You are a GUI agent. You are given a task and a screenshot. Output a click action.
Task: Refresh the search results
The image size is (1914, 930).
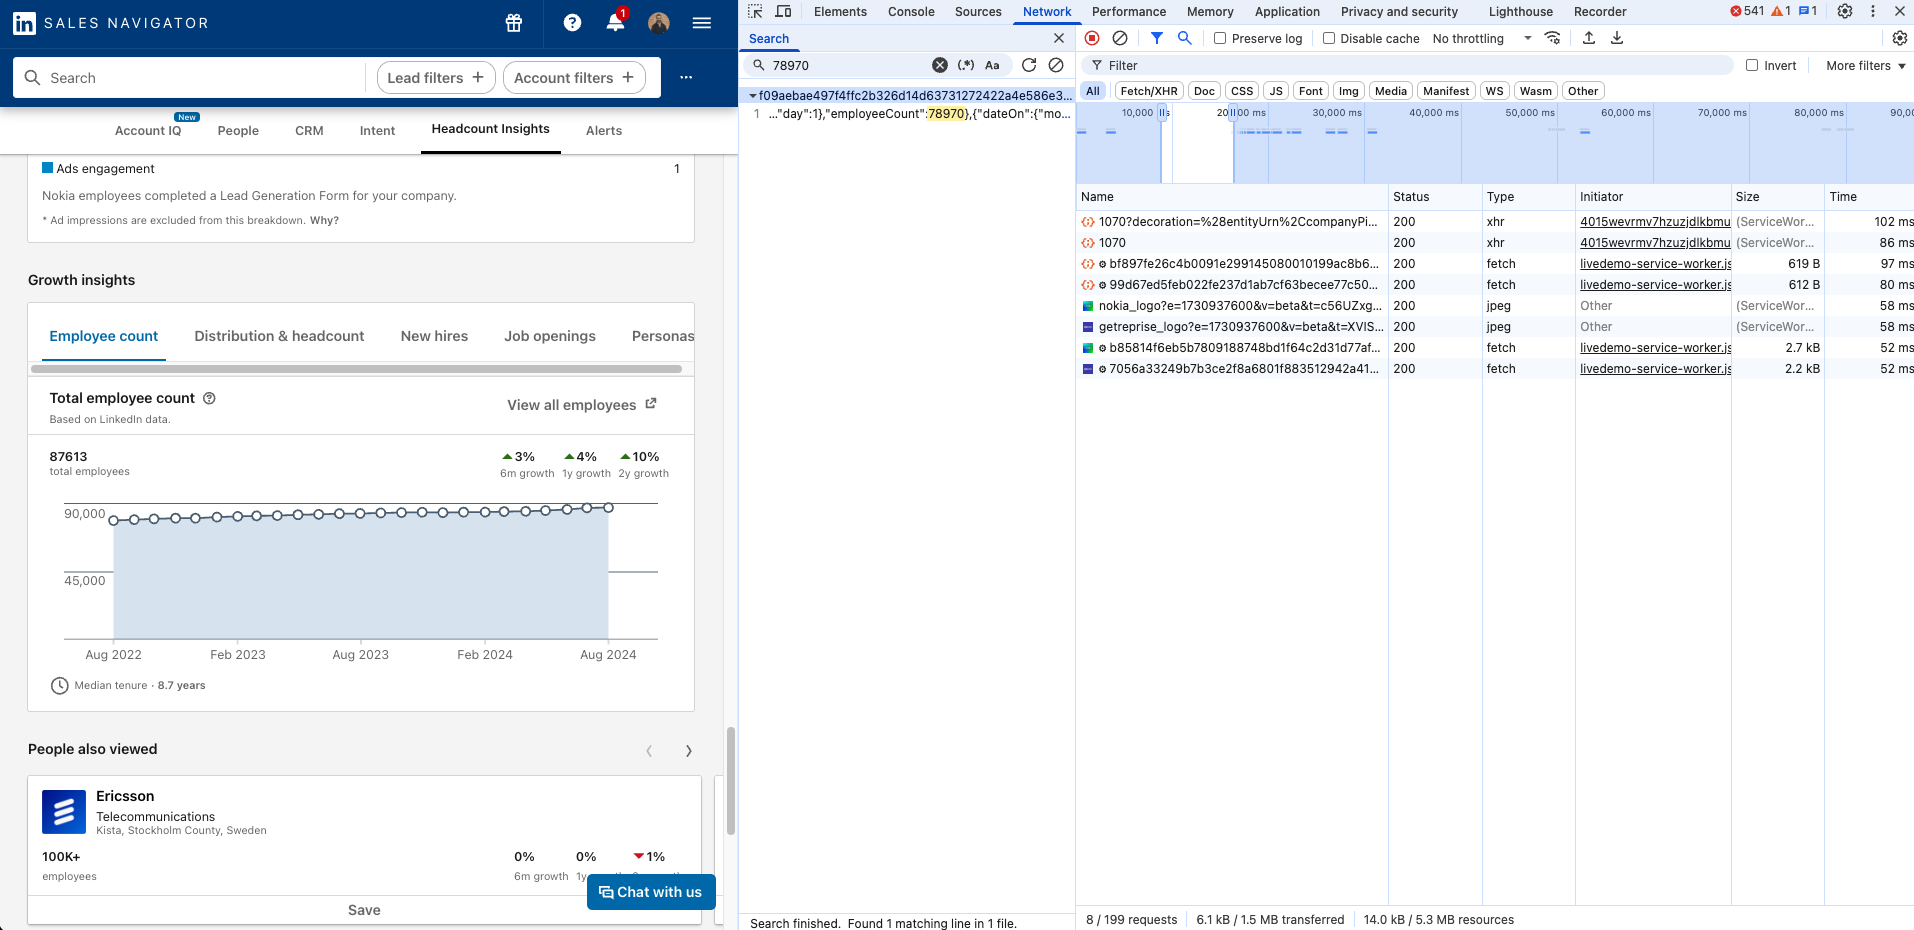[x=1029, y=65]
